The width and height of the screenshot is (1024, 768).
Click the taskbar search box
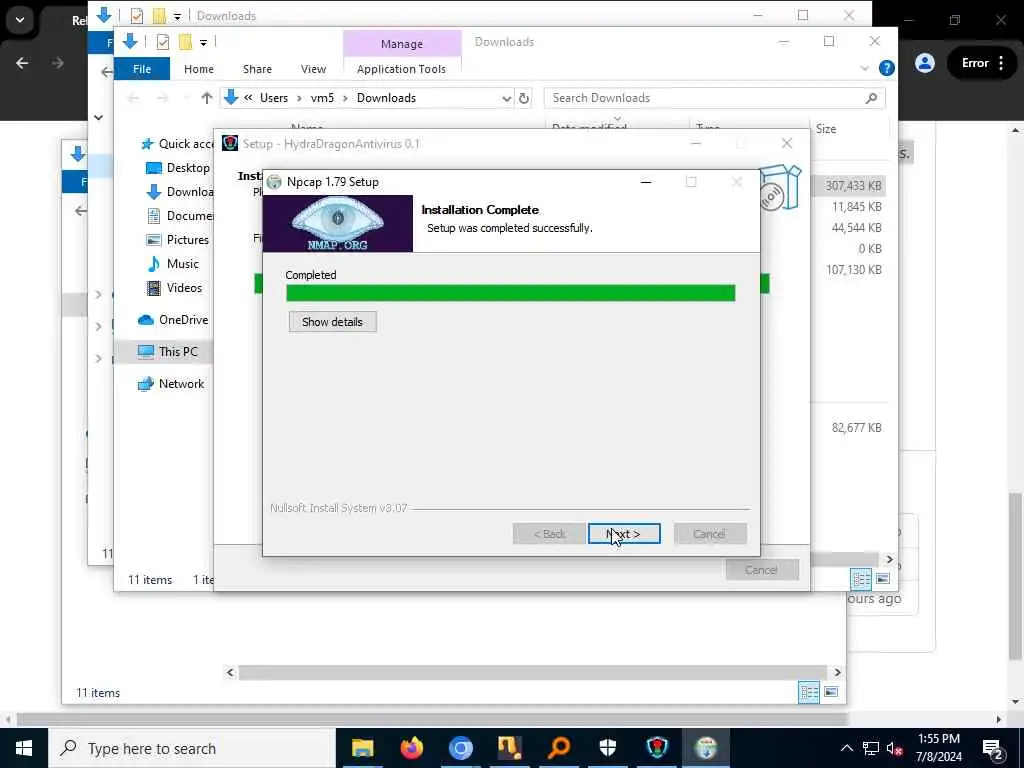(192, 748)
